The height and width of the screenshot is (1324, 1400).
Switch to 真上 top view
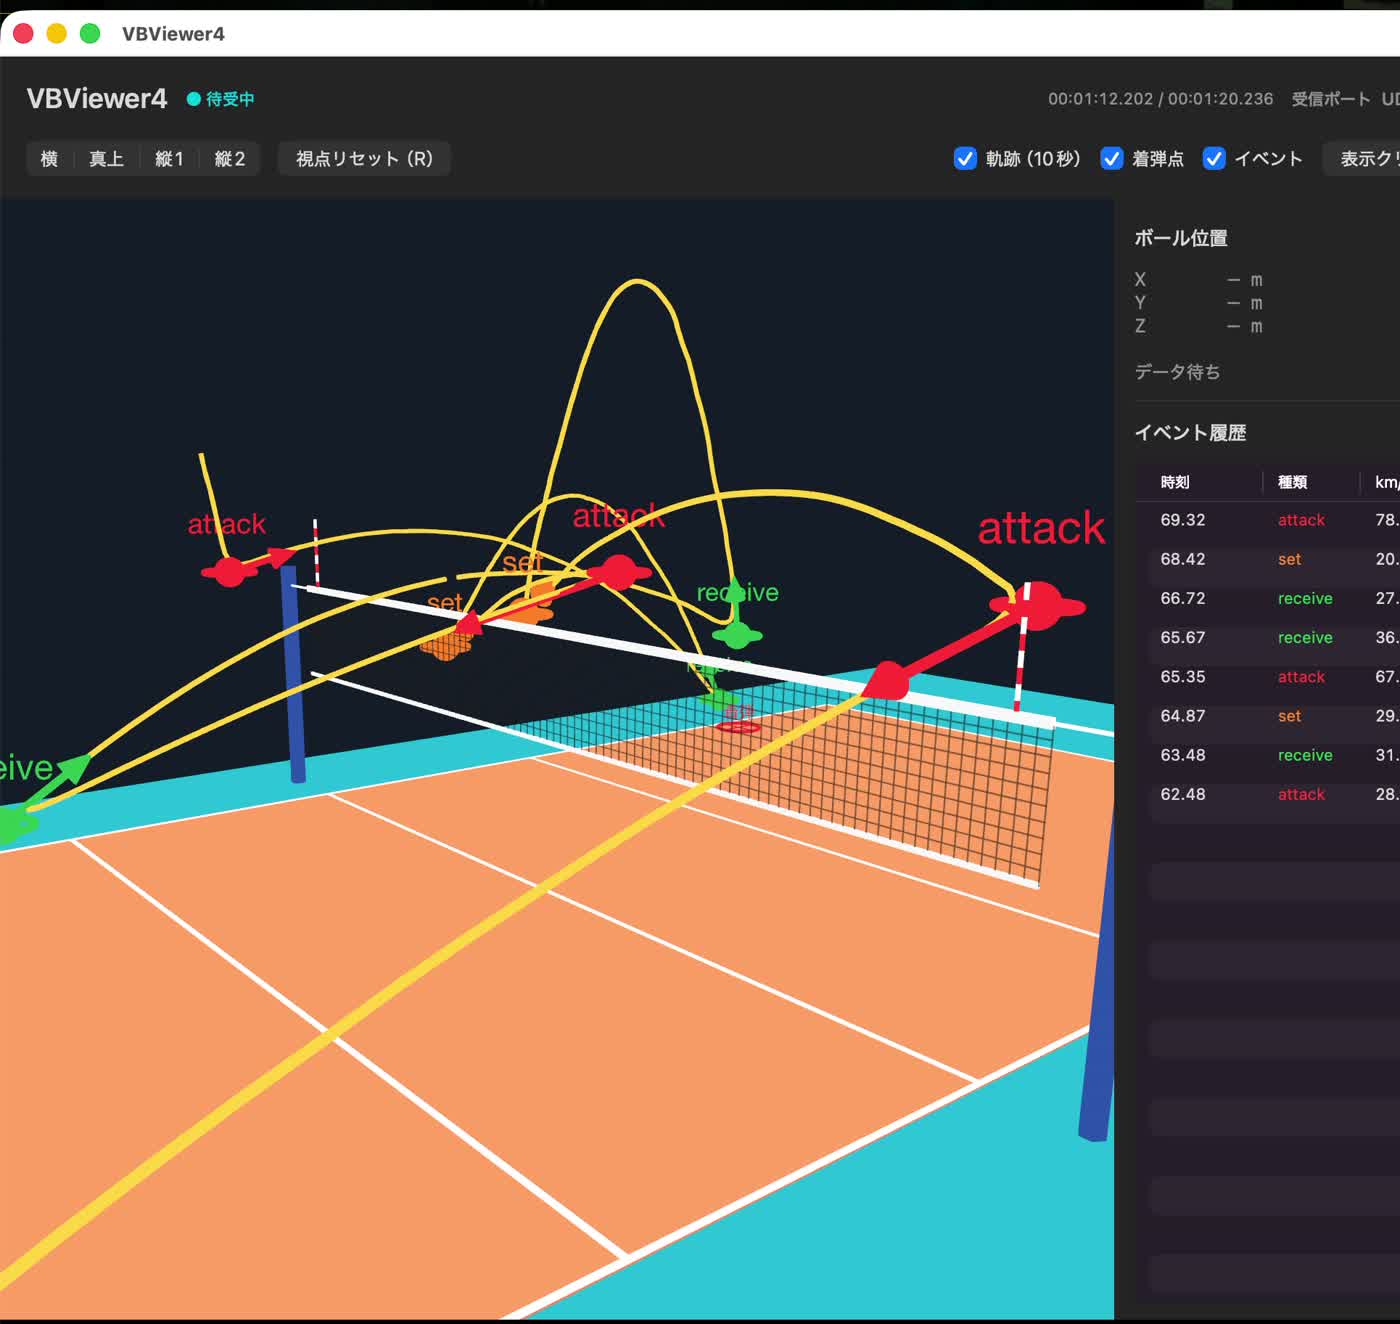click(106, 159)
